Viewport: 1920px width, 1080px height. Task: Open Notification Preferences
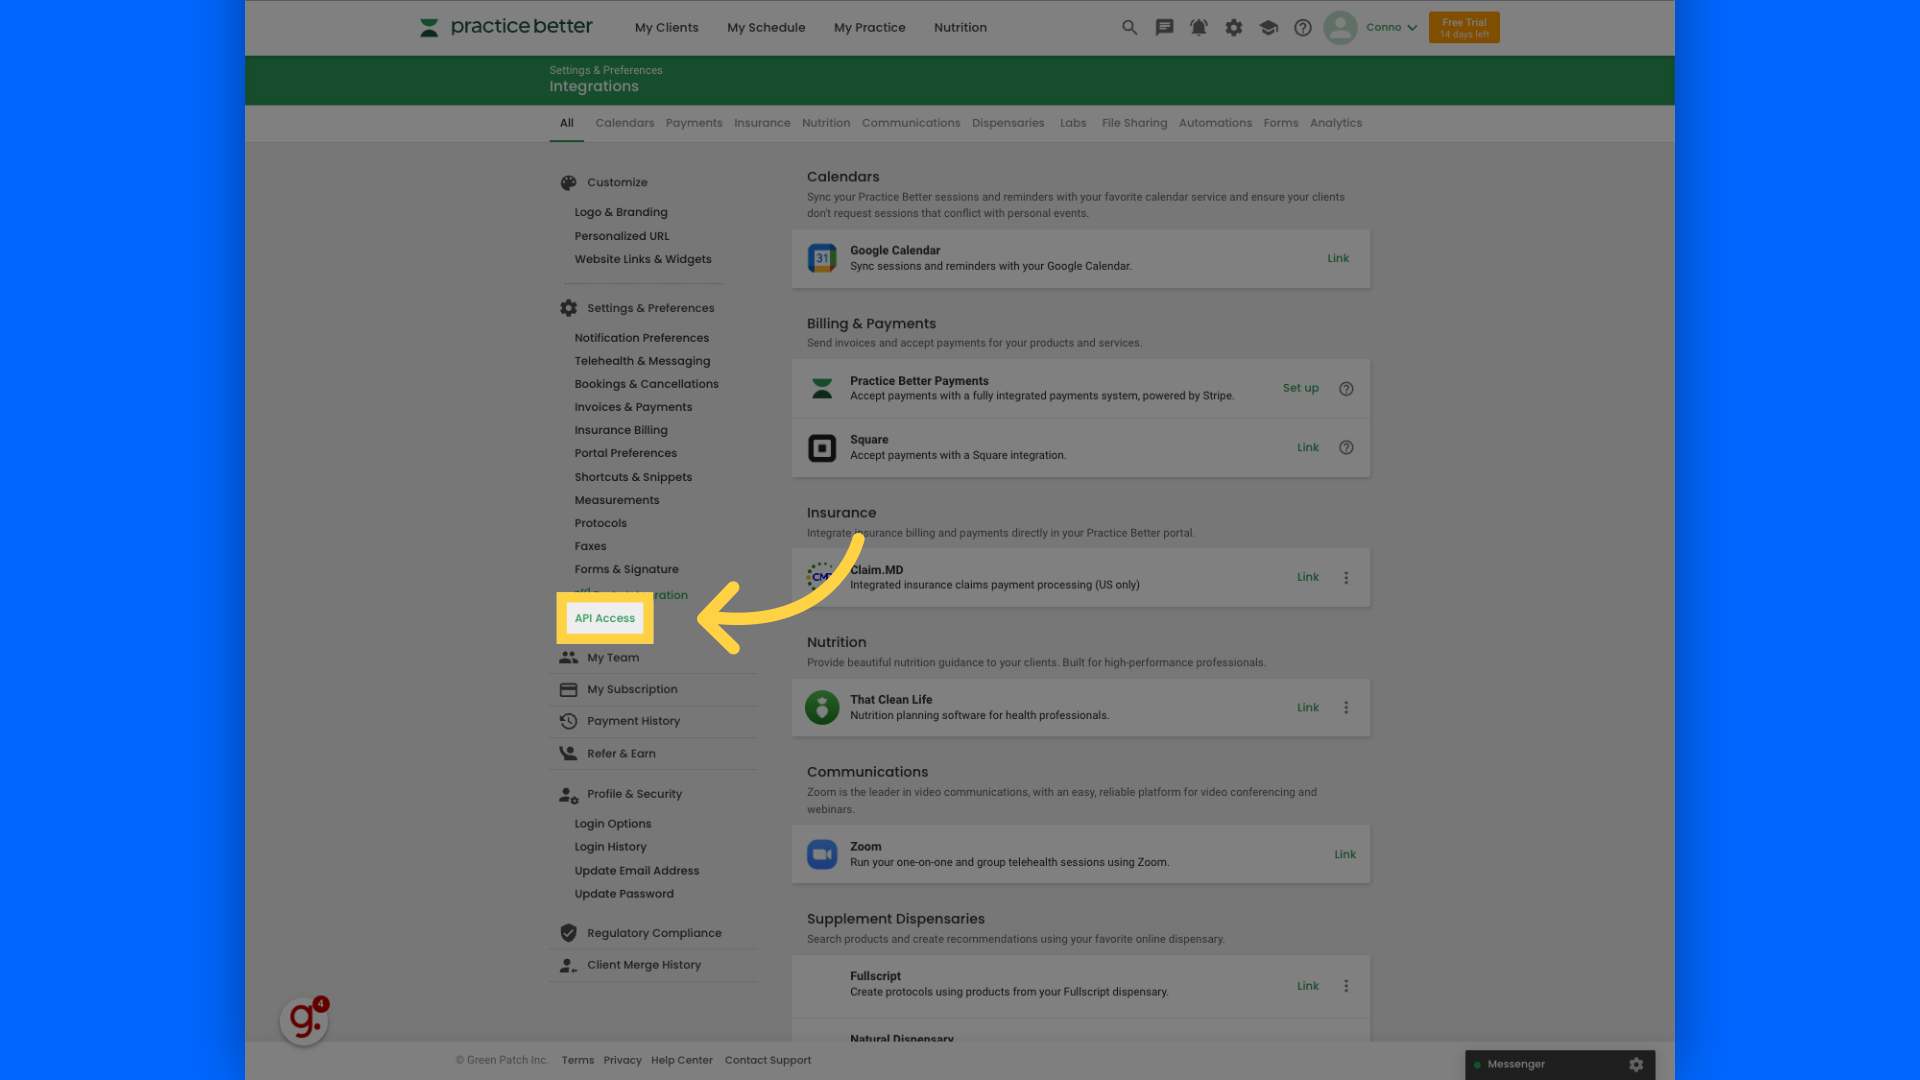[x=641, y=338]
